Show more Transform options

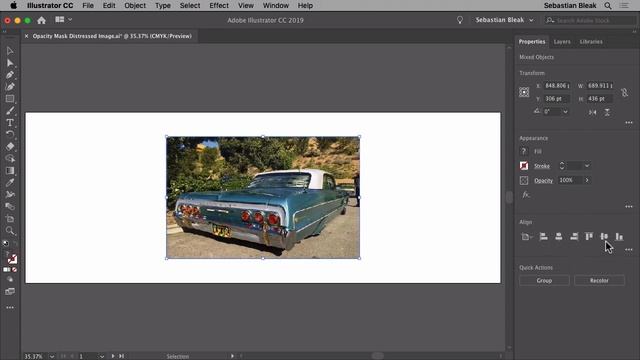[x=629, y=122]
